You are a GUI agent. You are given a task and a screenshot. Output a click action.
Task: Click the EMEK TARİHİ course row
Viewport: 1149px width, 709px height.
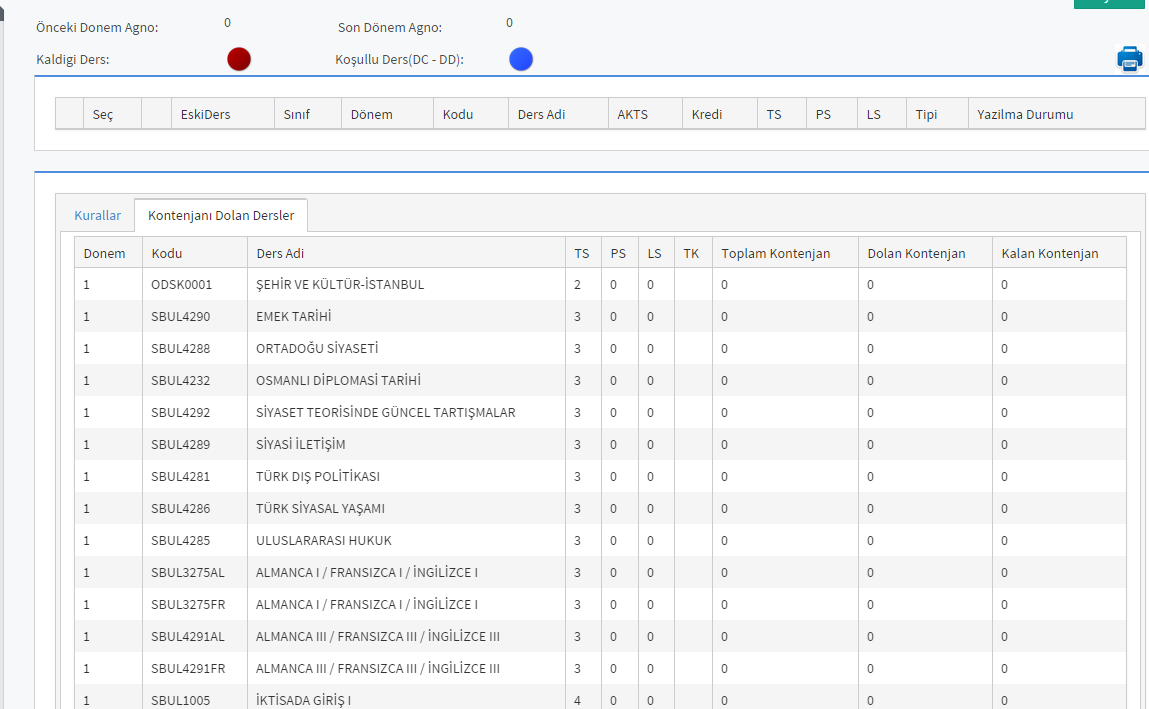pos(600,316)
